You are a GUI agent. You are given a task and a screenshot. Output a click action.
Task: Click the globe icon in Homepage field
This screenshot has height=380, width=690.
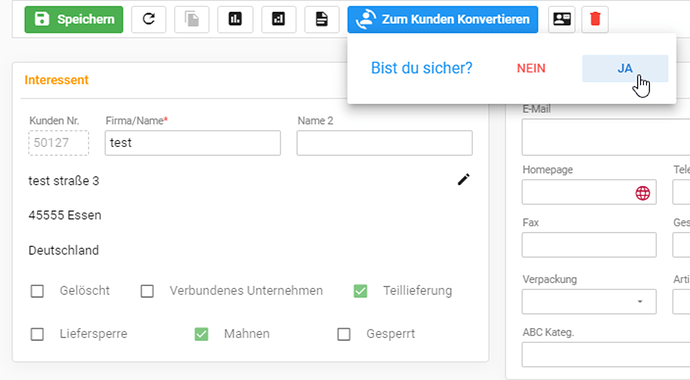[642, 193]
